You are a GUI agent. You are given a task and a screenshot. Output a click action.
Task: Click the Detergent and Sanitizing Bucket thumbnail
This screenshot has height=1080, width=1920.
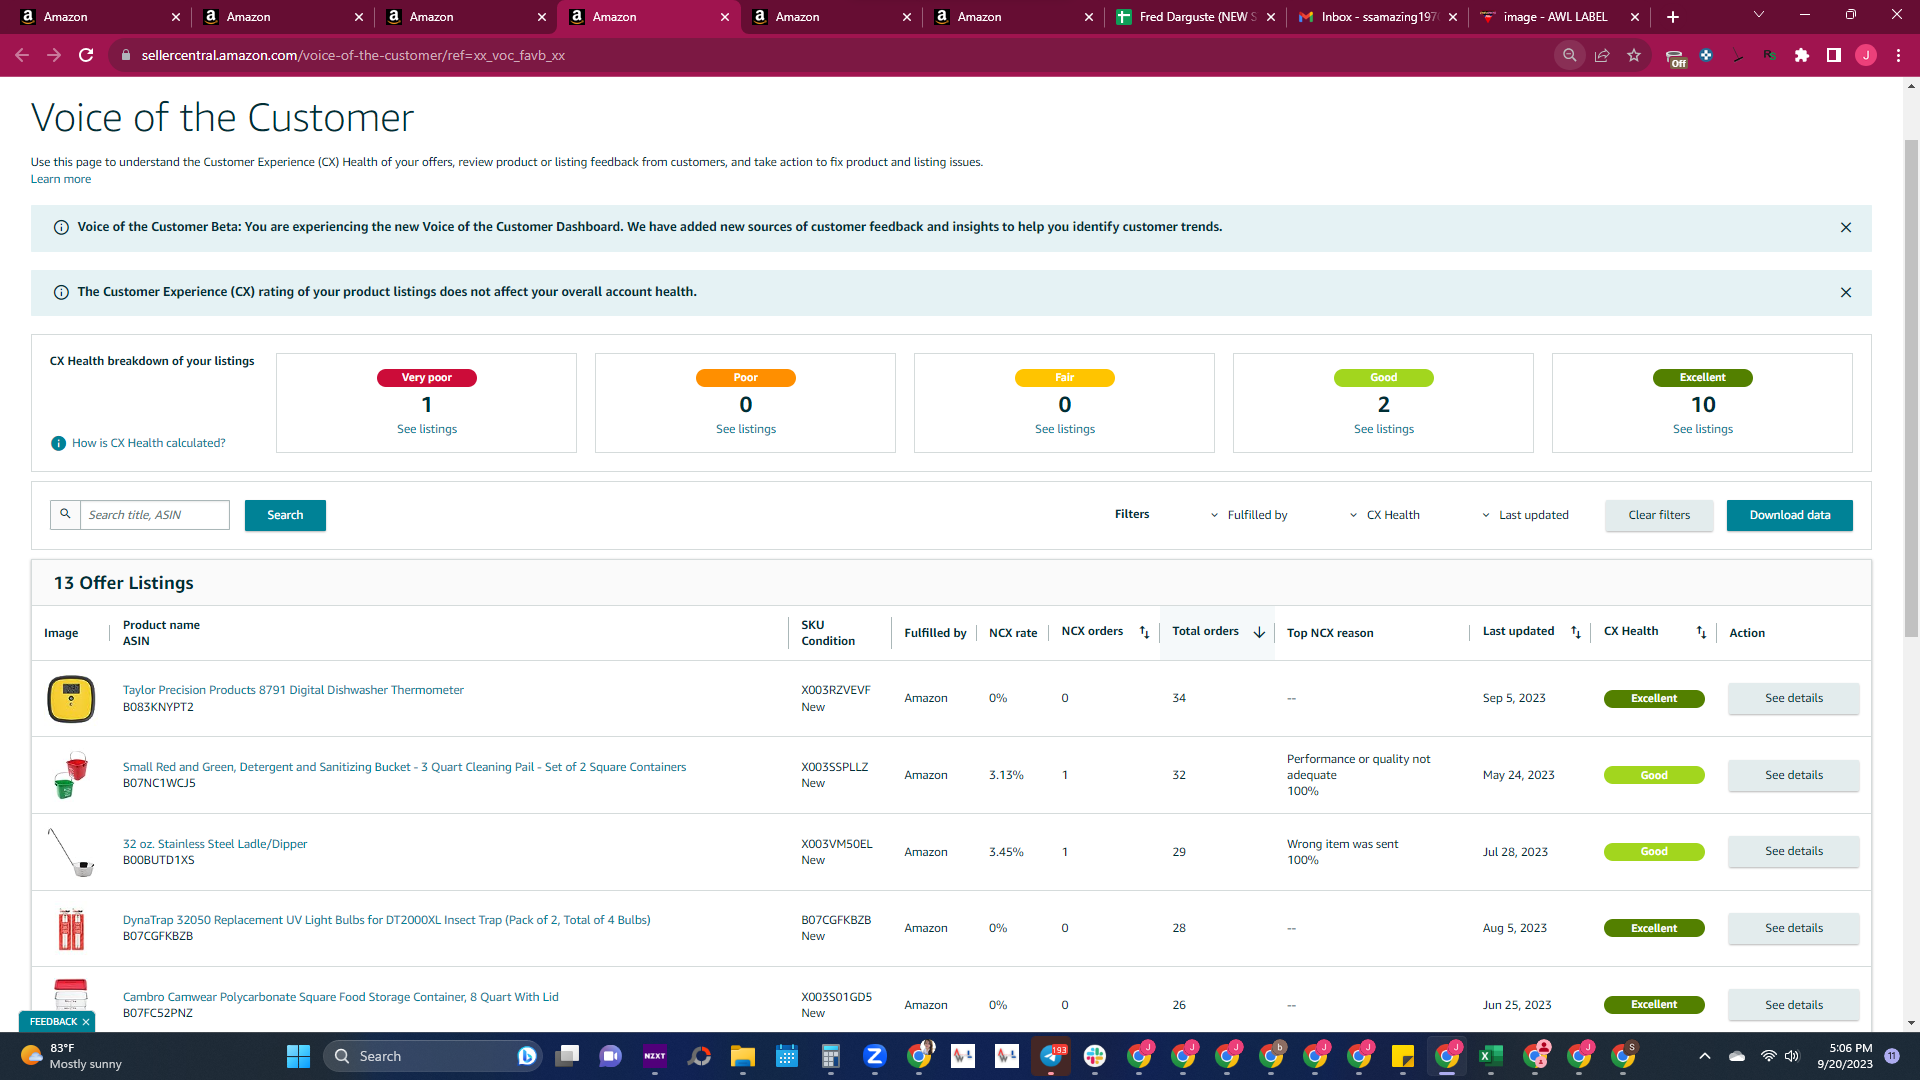coord(71,775)
